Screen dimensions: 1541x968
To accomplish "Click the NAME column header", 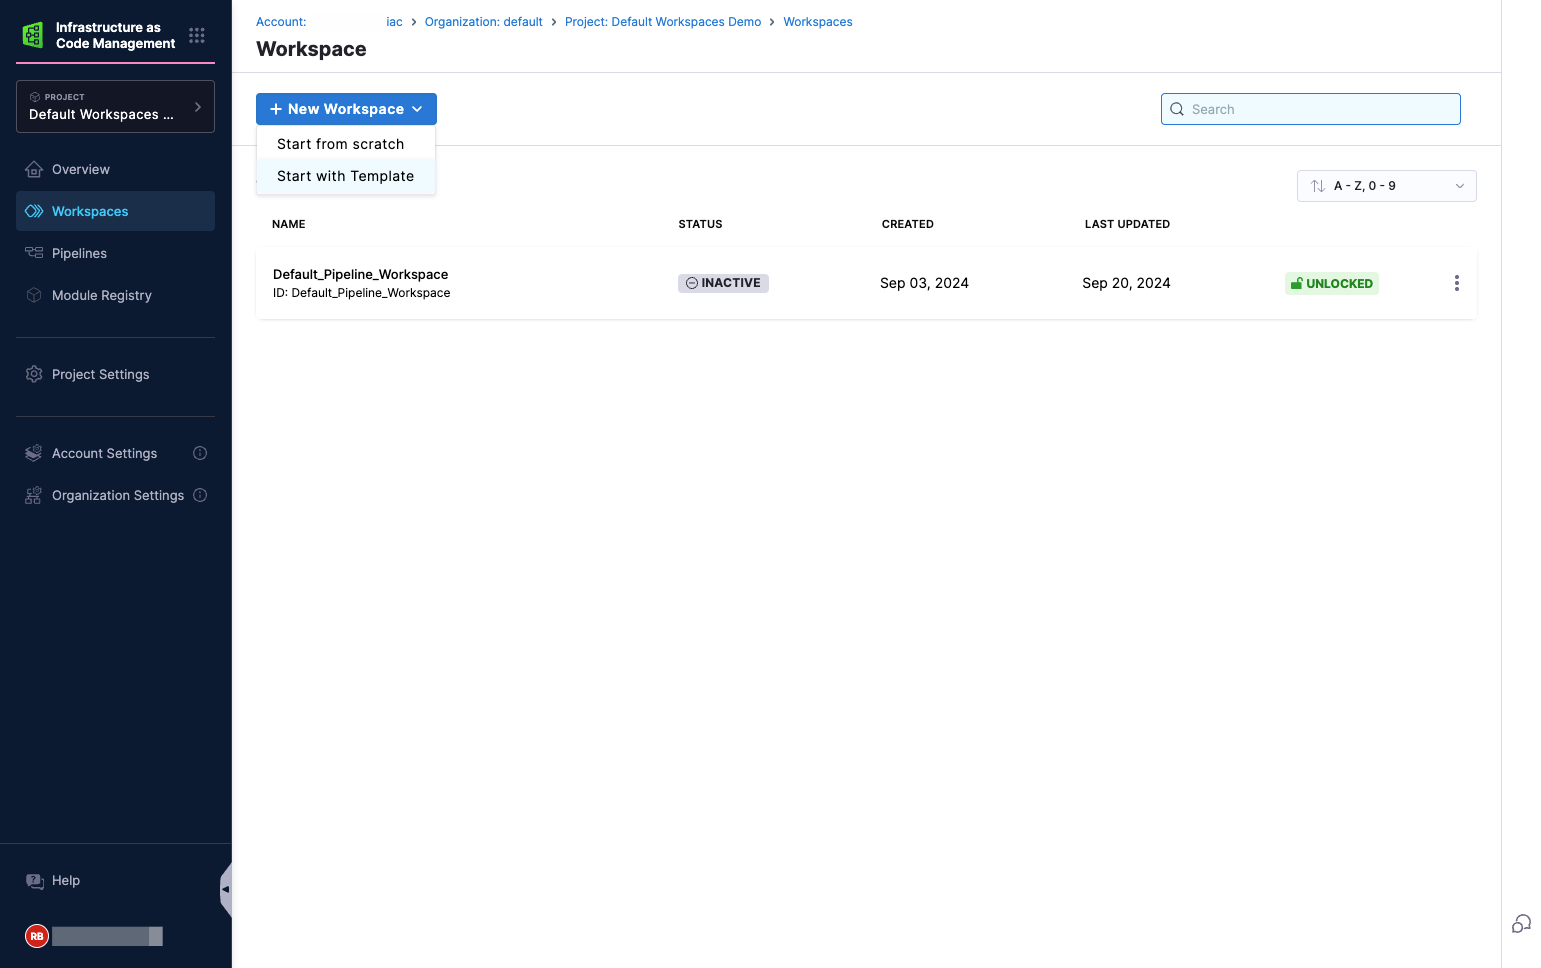I will tap(289, 224).
